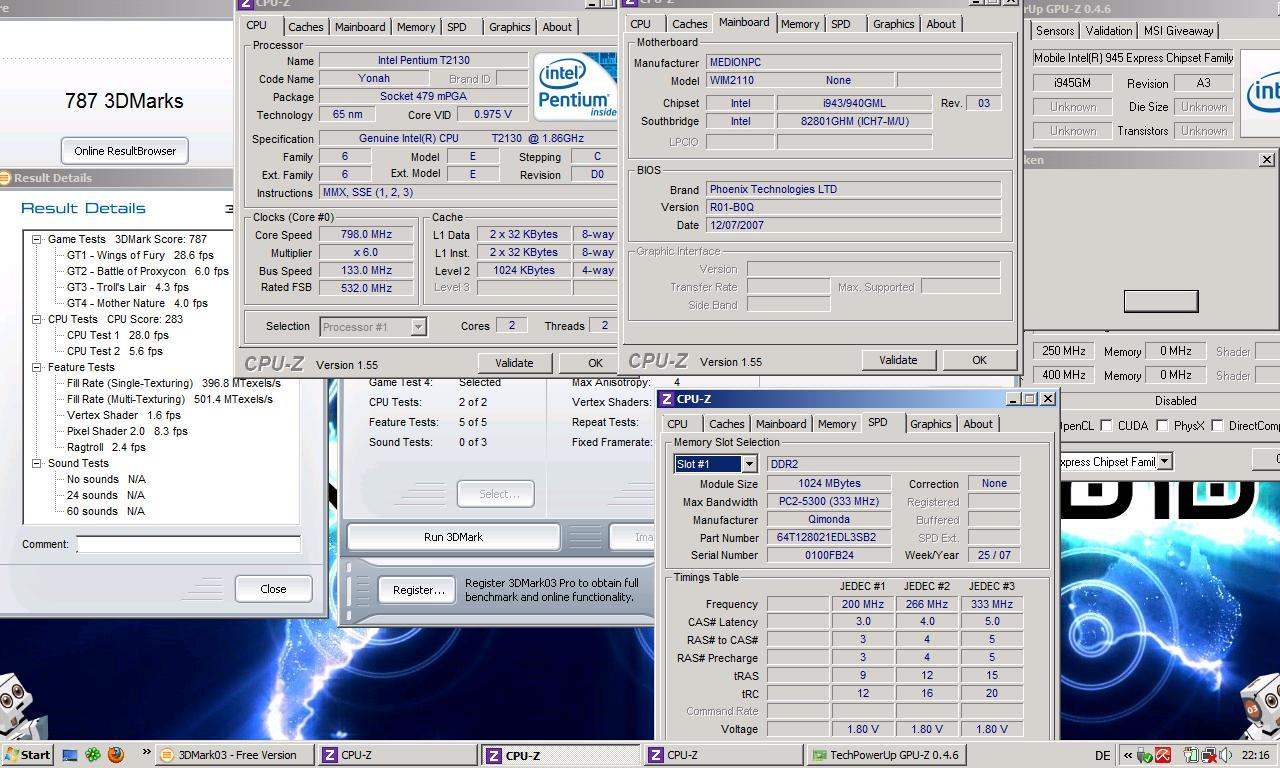Screen dimensions: 1280x768
Task: Click the Run 3DMark button
Action: [x=453, y=537]
